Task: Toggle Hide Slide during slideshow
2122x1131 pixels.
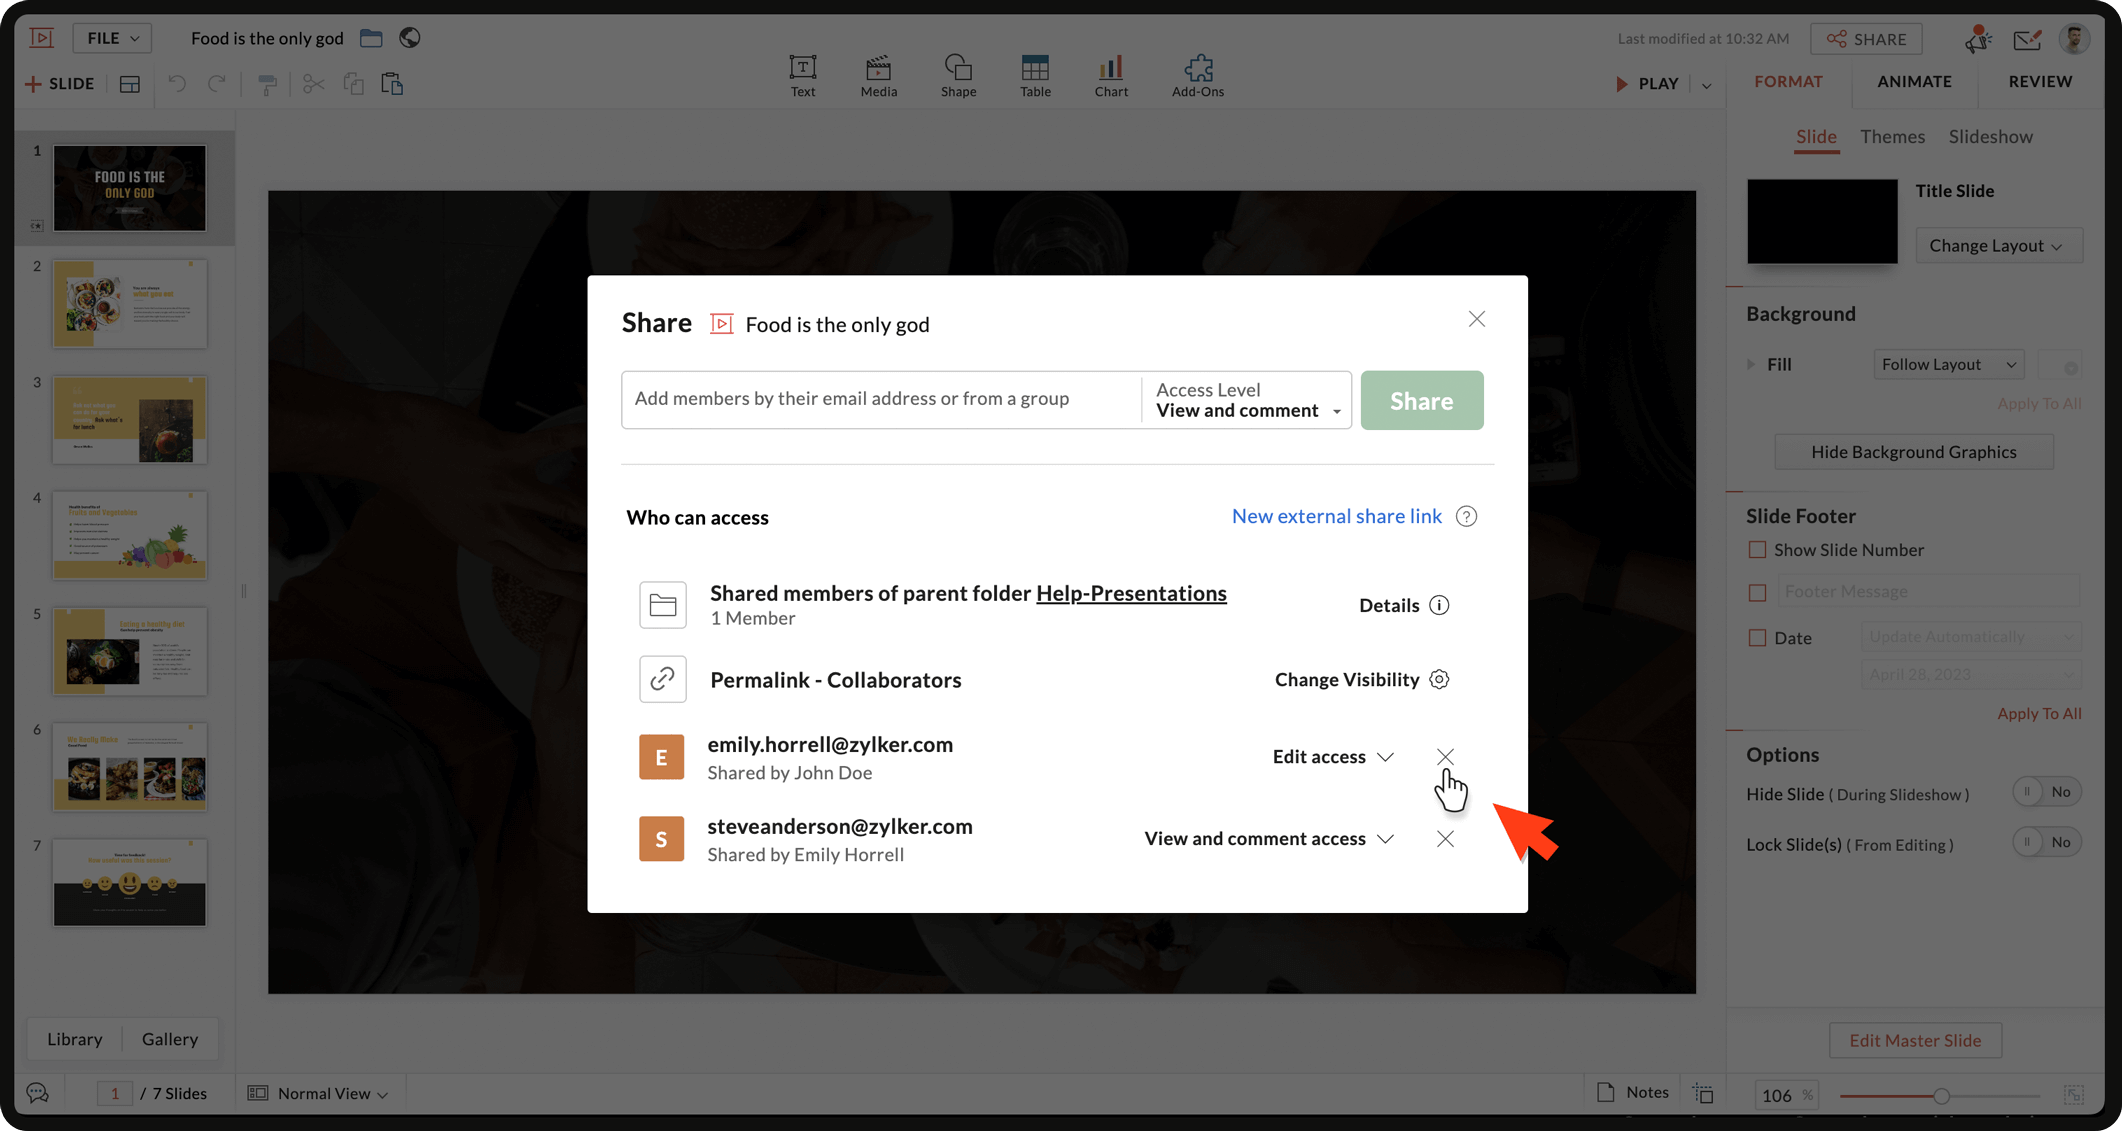Action: click(x=2047, y=792)
